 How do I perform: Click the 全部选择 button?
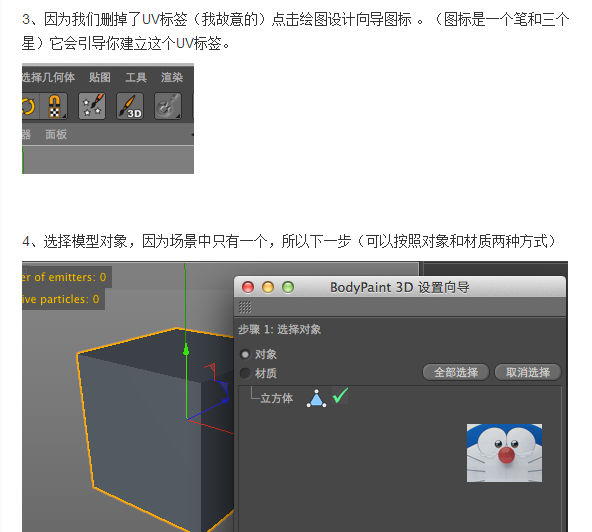click(x=456, y=372)
